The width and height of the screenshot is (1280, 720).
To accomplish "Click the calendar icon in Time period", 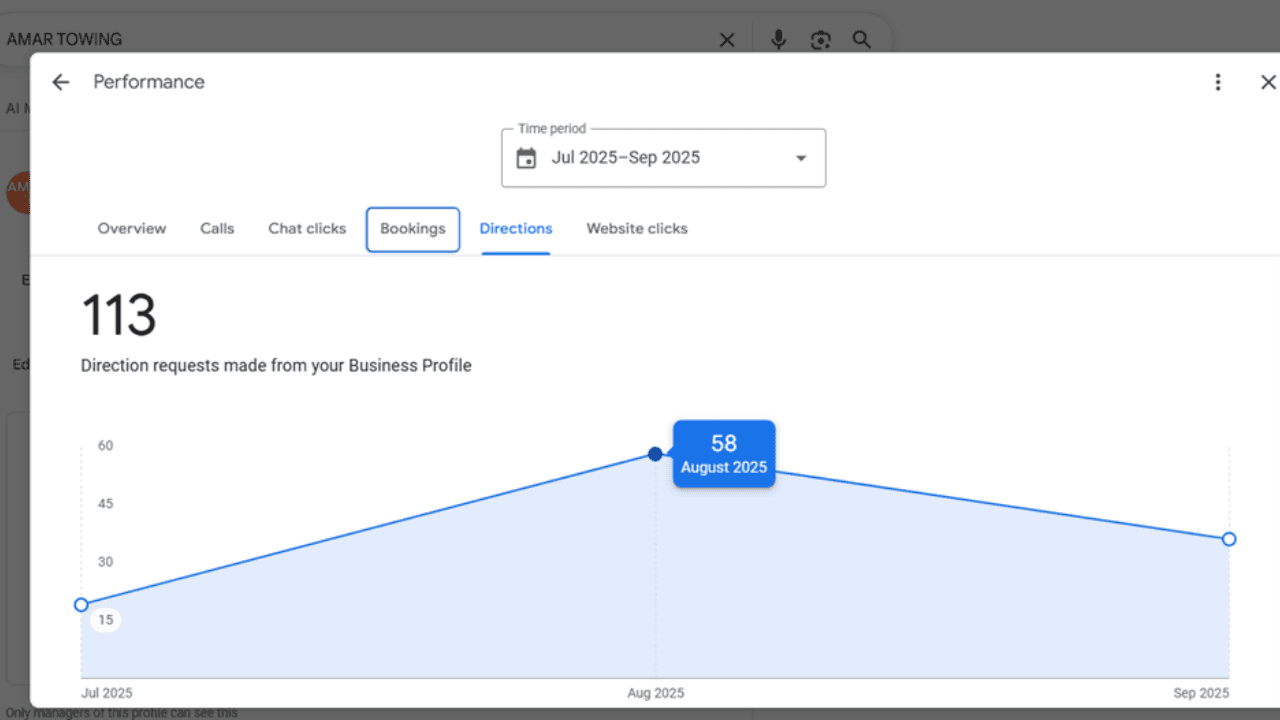I will [526, 158].
